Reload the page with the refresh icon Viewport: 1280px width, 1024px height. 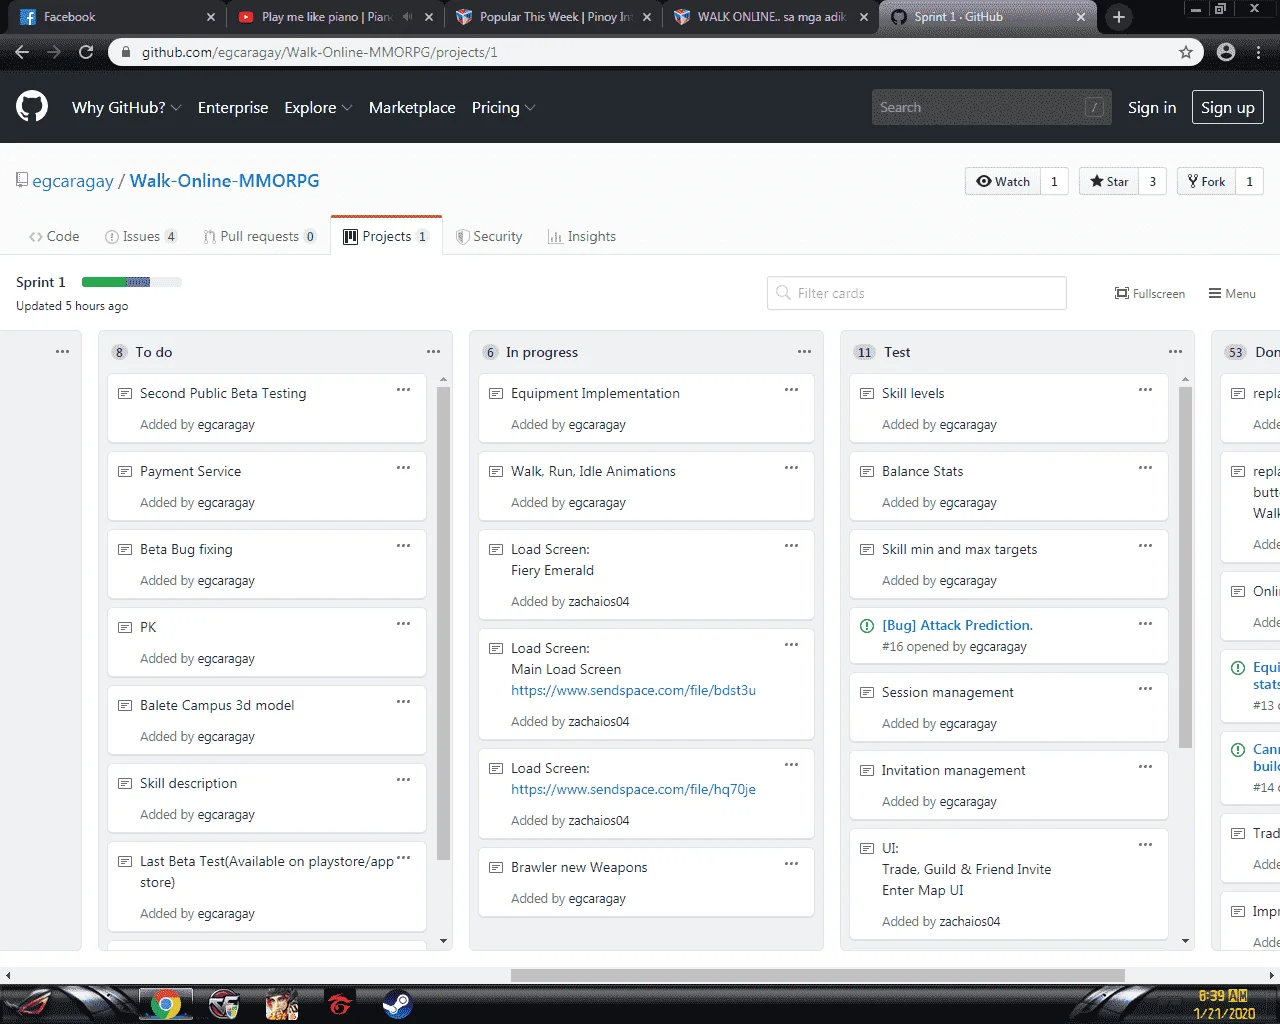[86, 52]
